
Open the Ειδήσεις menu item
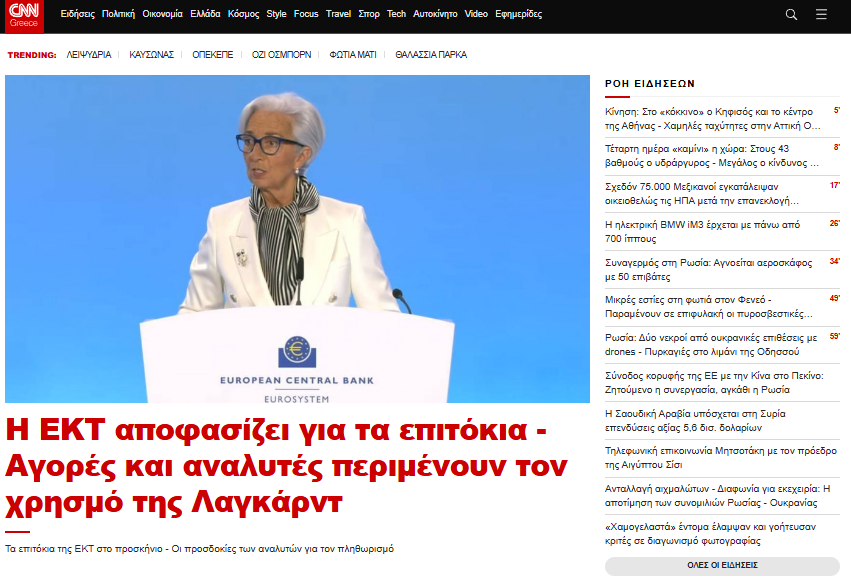point(78,14)
